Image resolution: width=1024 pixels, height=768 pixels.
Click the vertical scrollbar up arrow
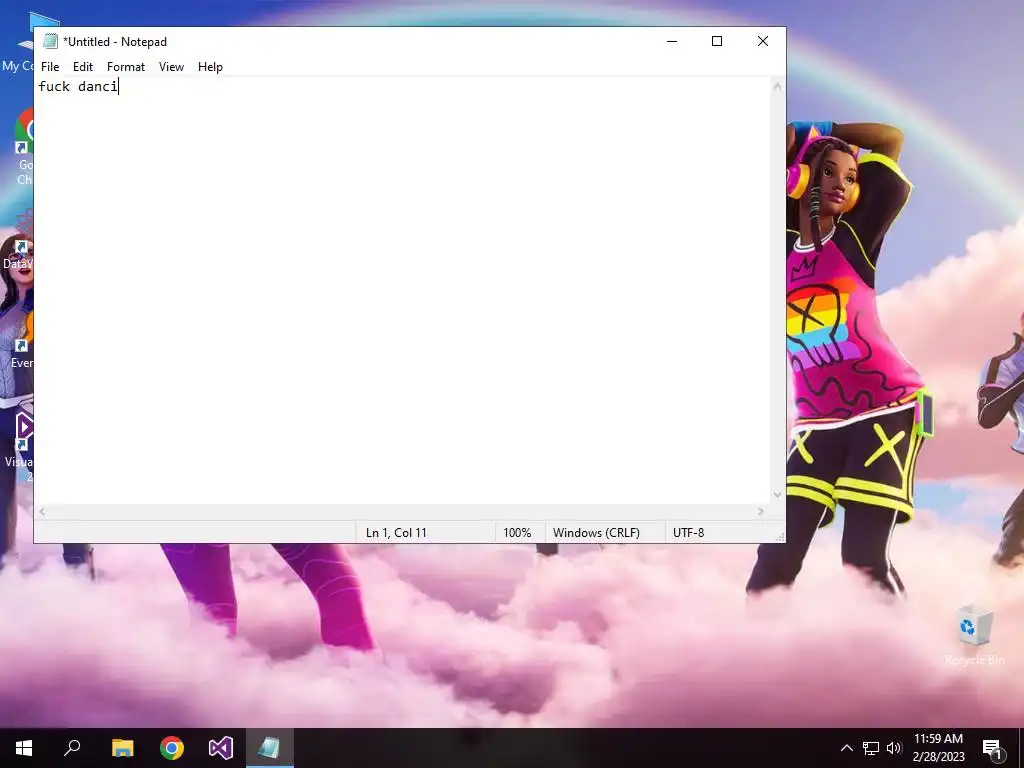(777, 86)
